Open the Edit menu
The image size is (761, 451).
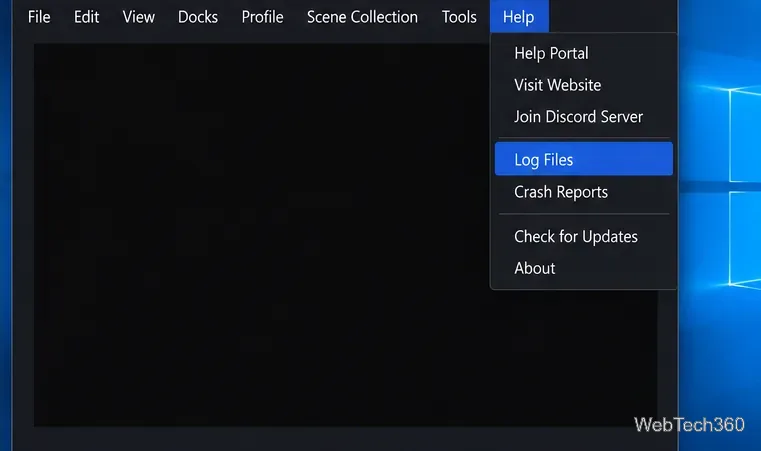click(x=86, y=17)
